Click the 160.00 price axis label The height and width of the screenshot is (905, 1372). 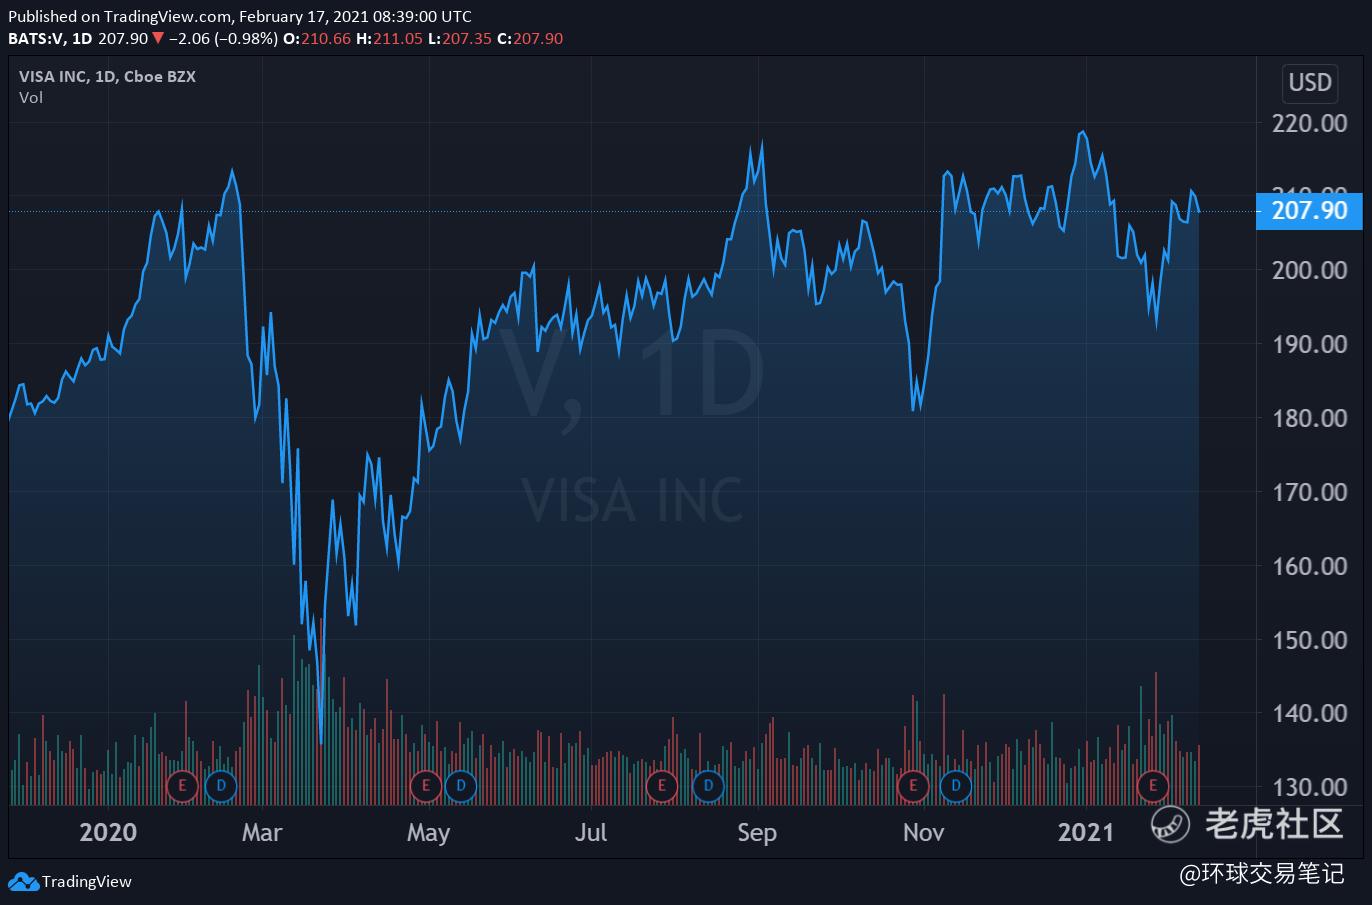(x=1309, y=566)
